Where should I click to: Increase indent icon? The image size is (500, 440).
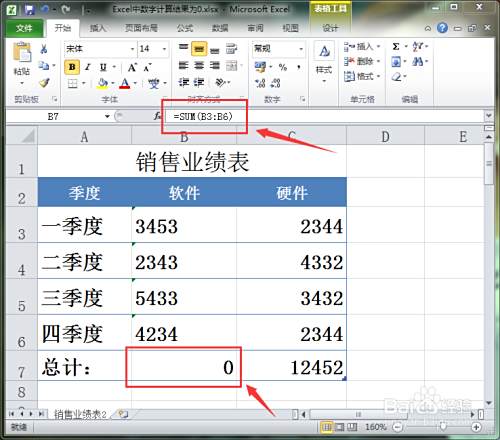point(199,82)
